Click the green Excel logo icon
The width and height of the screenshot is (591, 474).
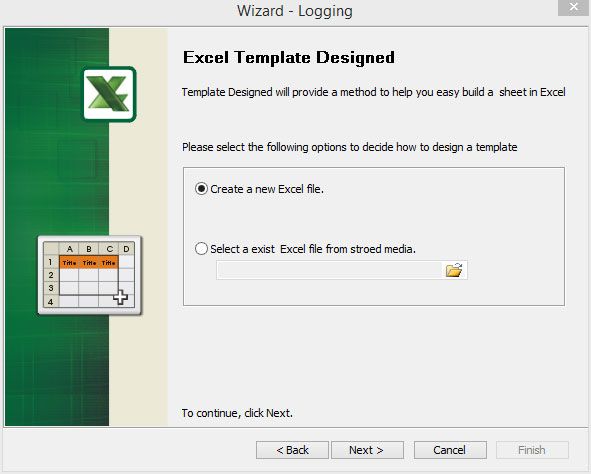pos(109,94)
